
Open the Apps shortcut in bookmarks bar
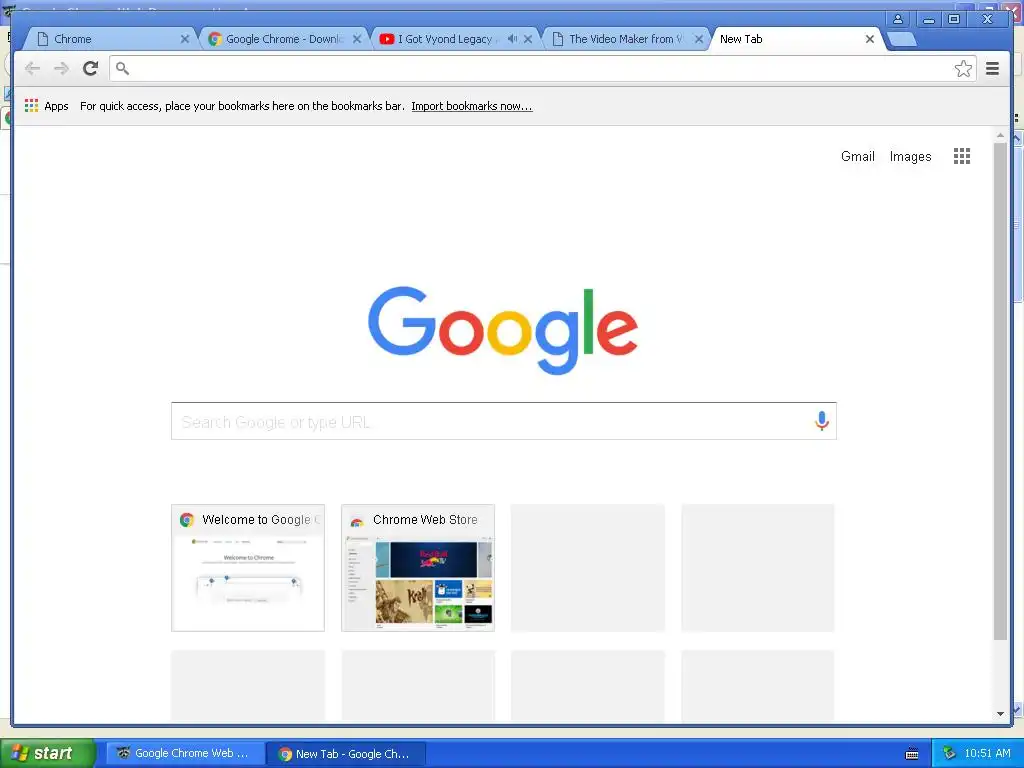click(46, 106)
